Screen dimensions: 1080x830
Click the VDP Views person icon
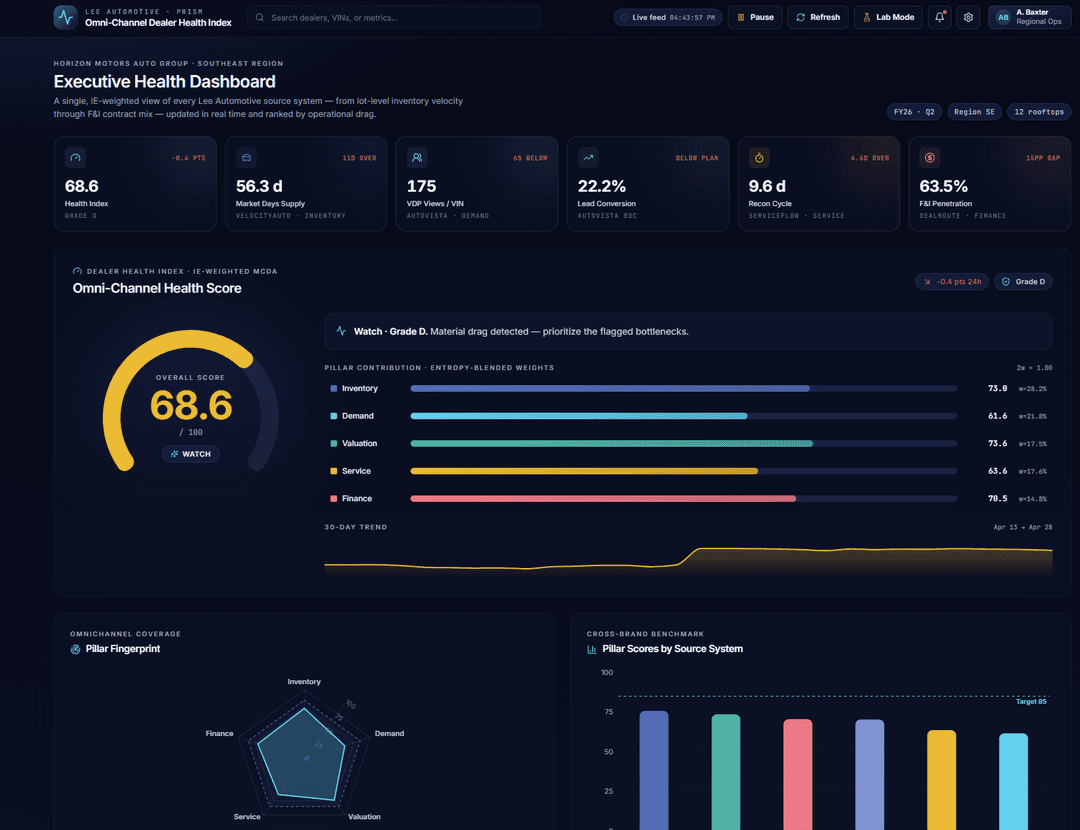tap(417, 157)
